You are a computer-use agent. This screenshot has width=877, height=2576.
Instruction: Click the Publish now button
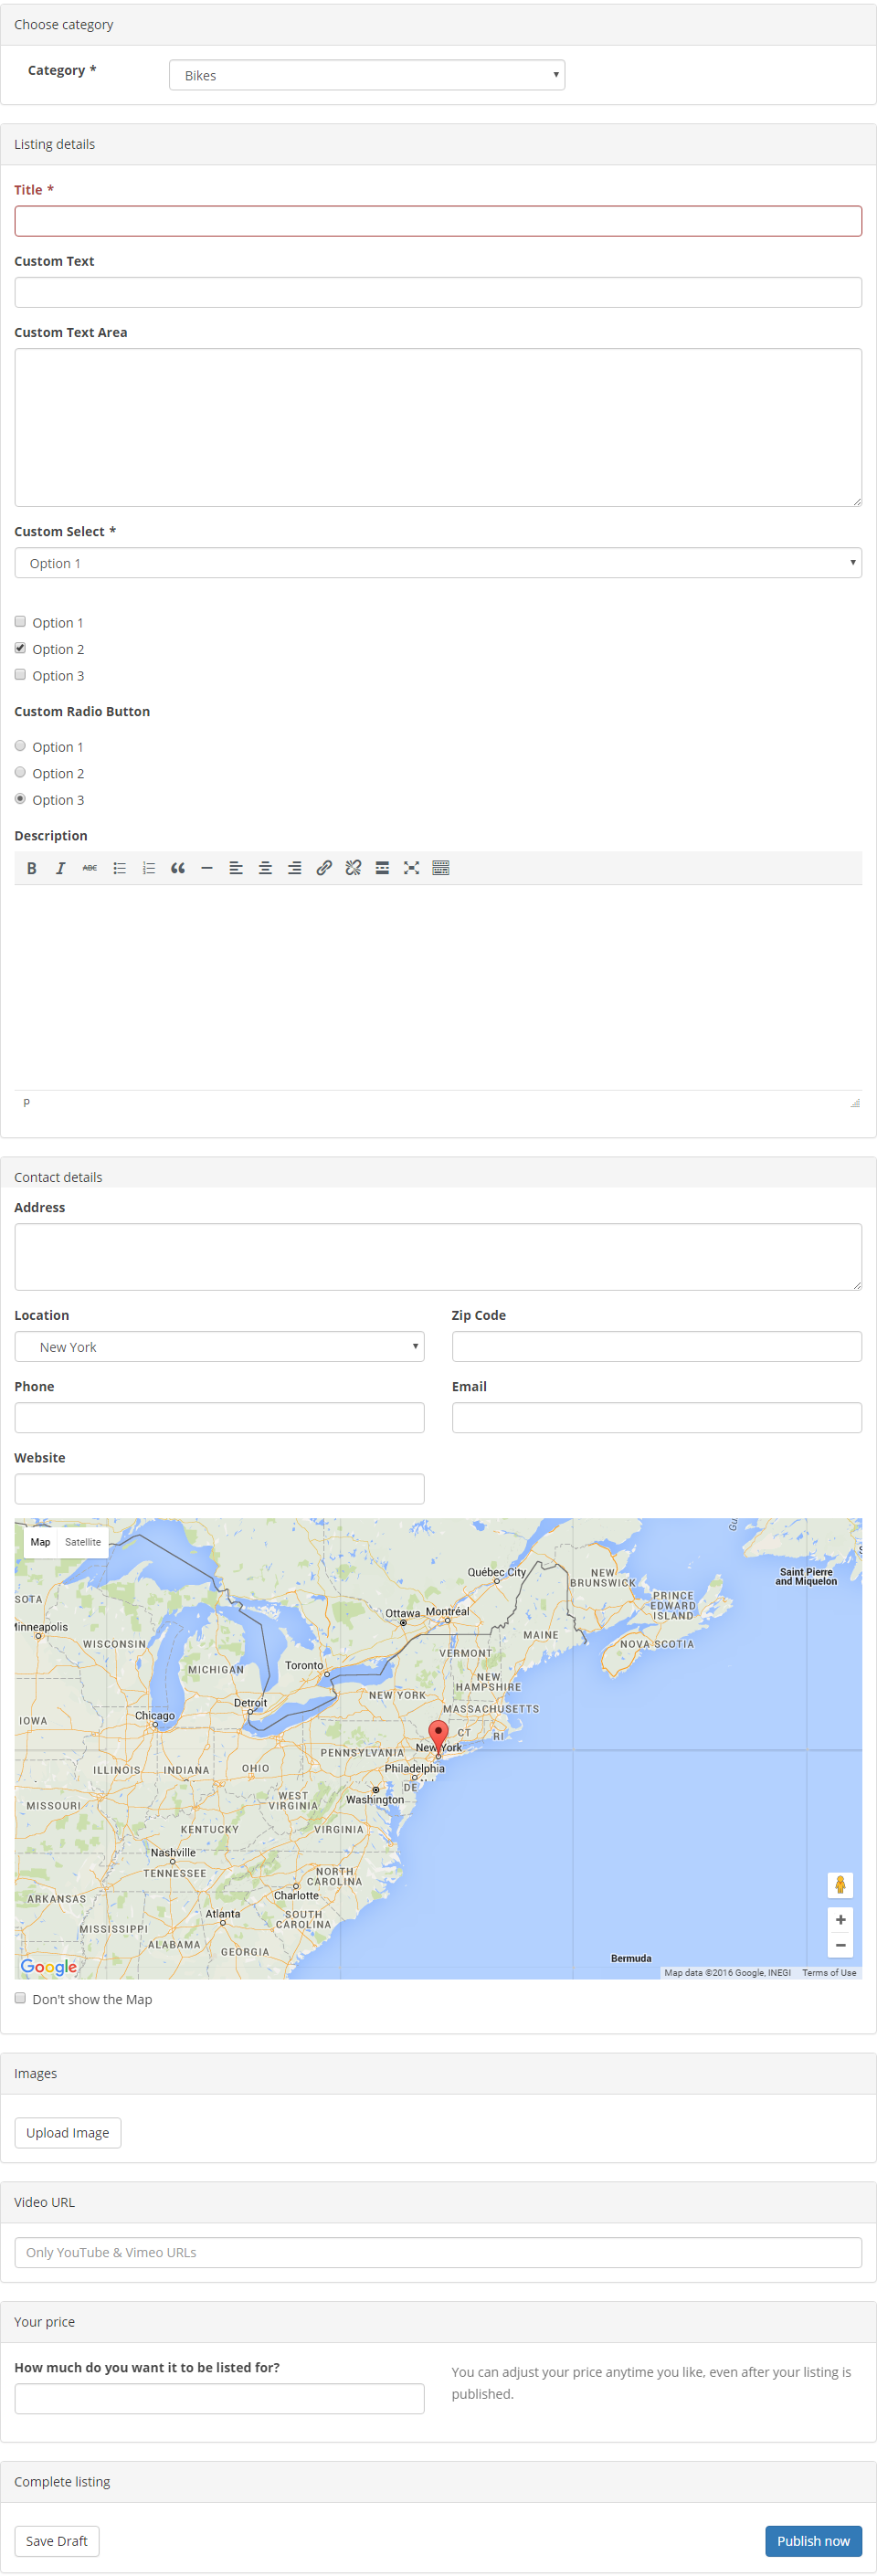point(812,2540)
